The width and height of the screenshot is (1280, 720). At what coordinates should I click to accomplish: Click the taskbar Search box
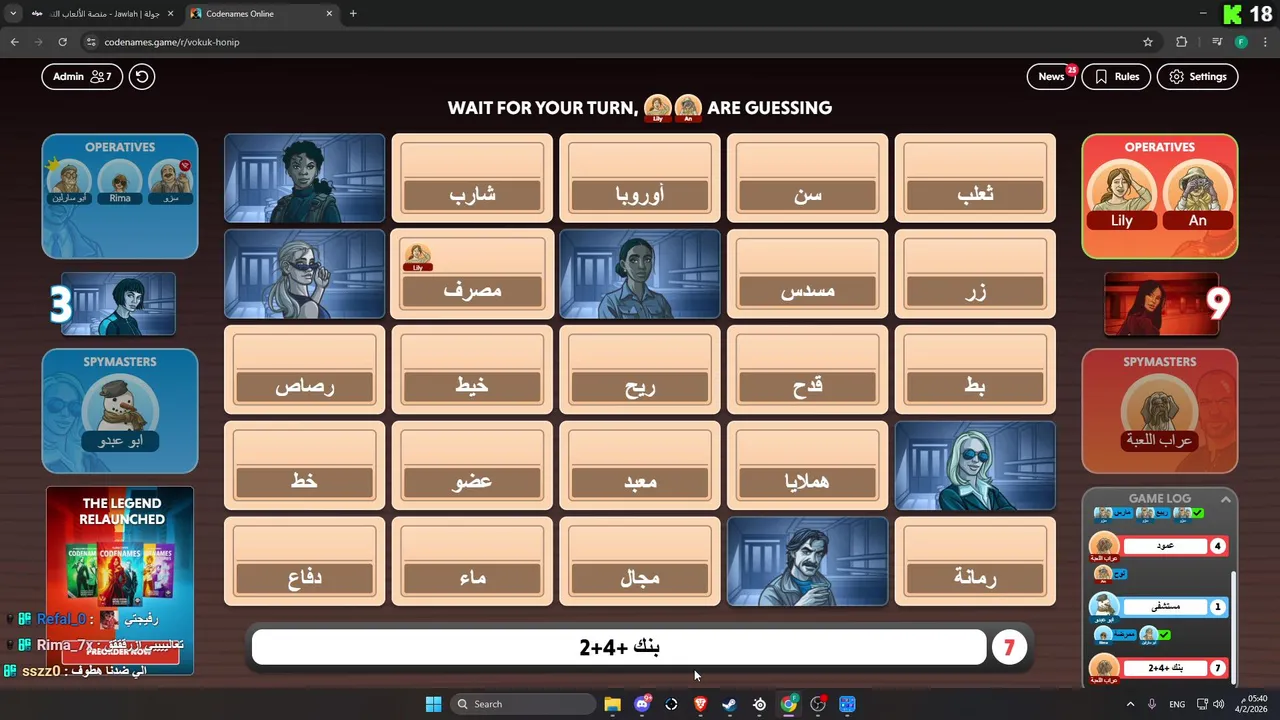click(522, 704)
